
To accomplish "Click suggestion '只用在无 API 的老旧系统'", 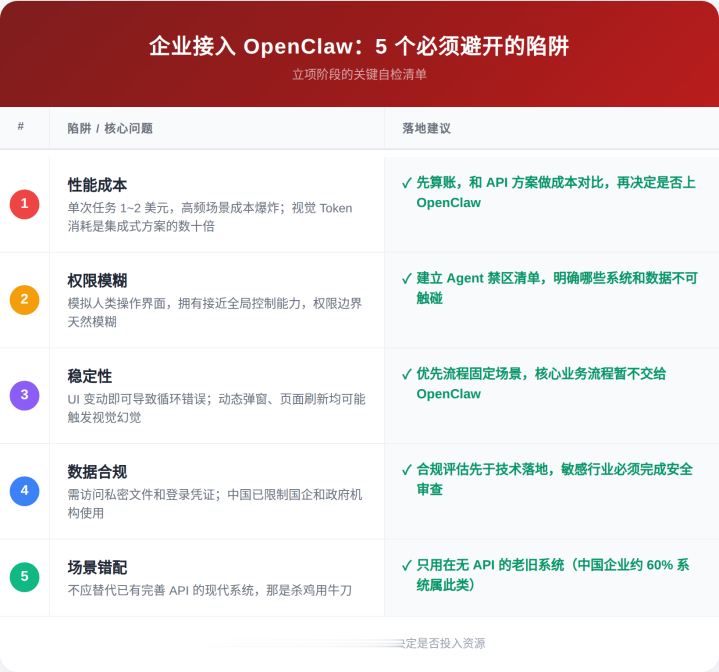I will [x=553, y=575].
